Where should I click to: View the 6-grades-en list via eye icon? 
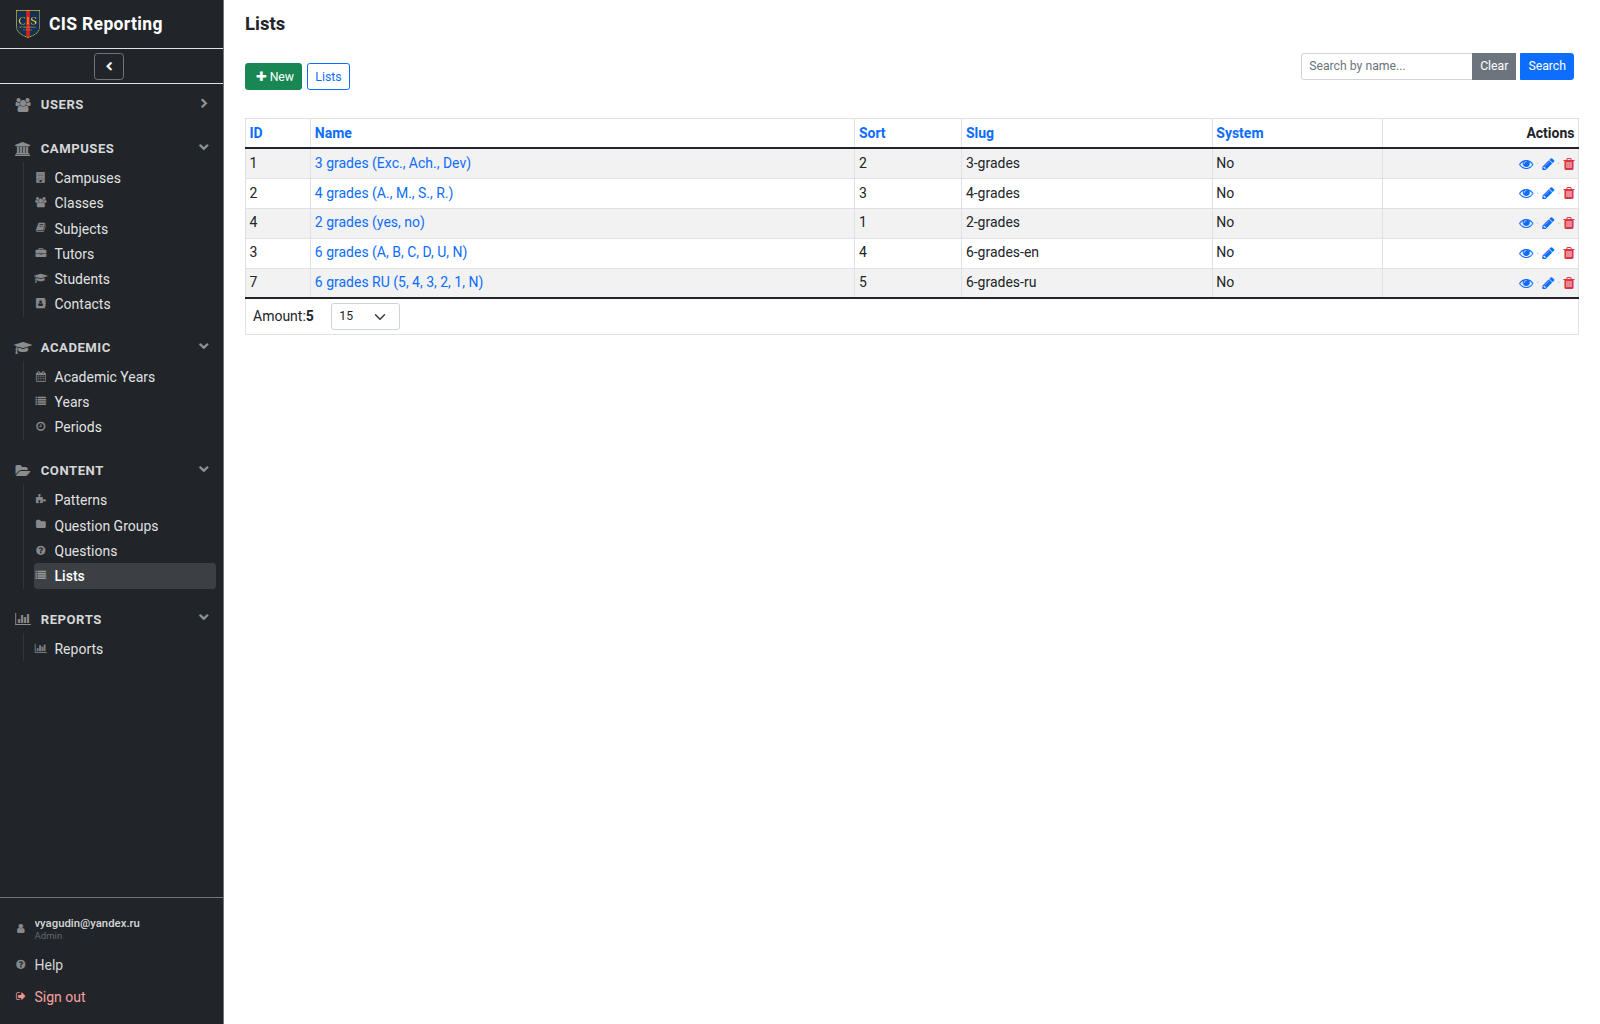pyautogui.click(x=1526, y=253)
